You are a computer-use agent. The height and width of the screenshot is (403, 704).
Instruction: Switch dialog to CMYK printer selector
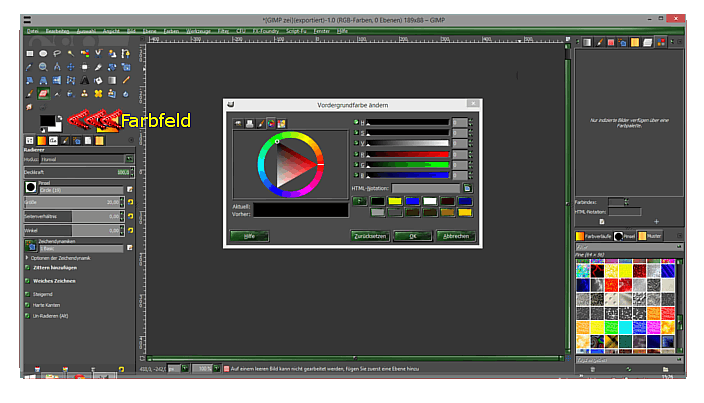(249, 123)
